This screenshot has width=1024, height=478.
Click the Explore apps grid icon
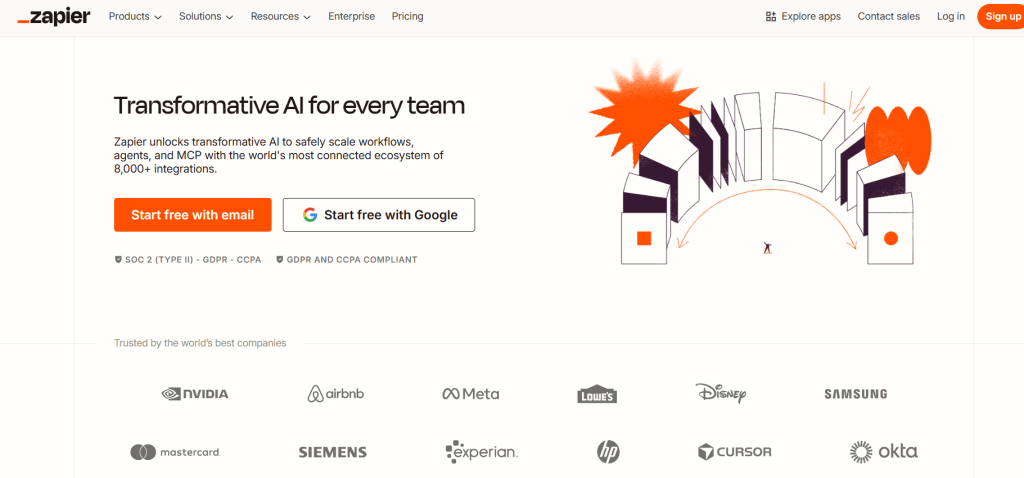[771, 16]
